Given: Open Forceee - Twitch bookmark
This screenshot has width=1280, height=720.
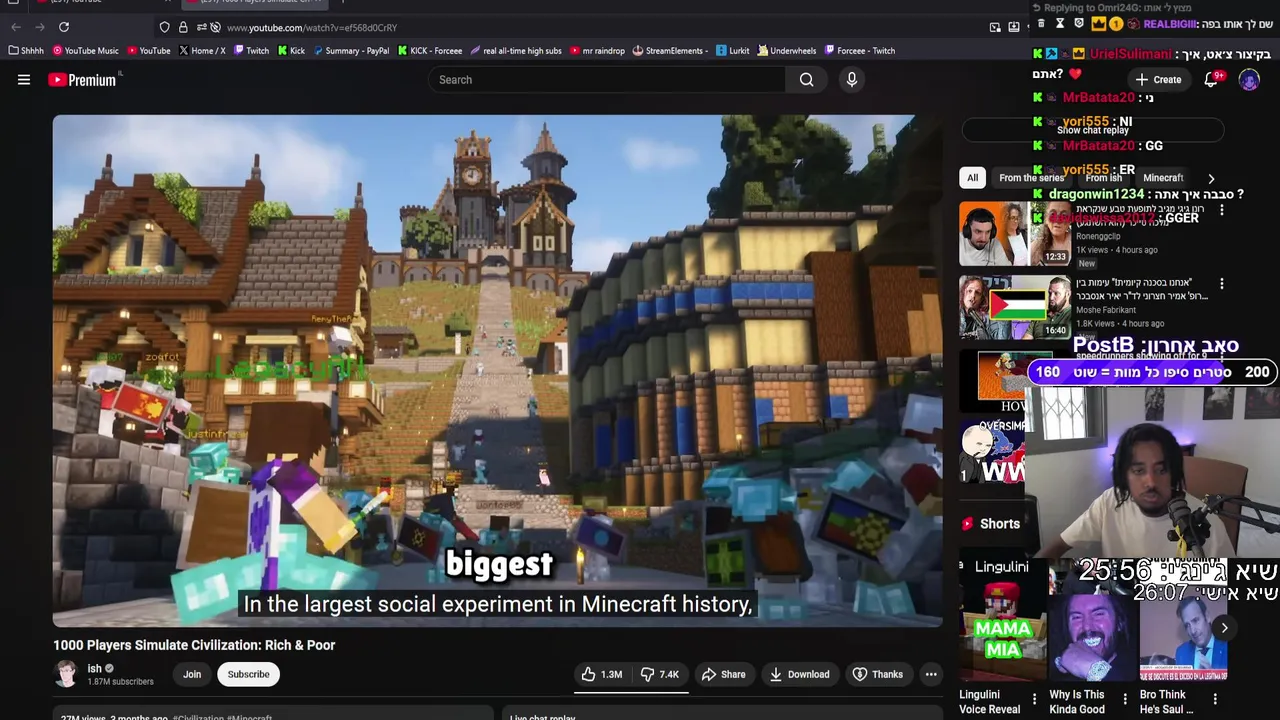Looking at the screenshot, I should pyautogui.click(x=860, y=51).
